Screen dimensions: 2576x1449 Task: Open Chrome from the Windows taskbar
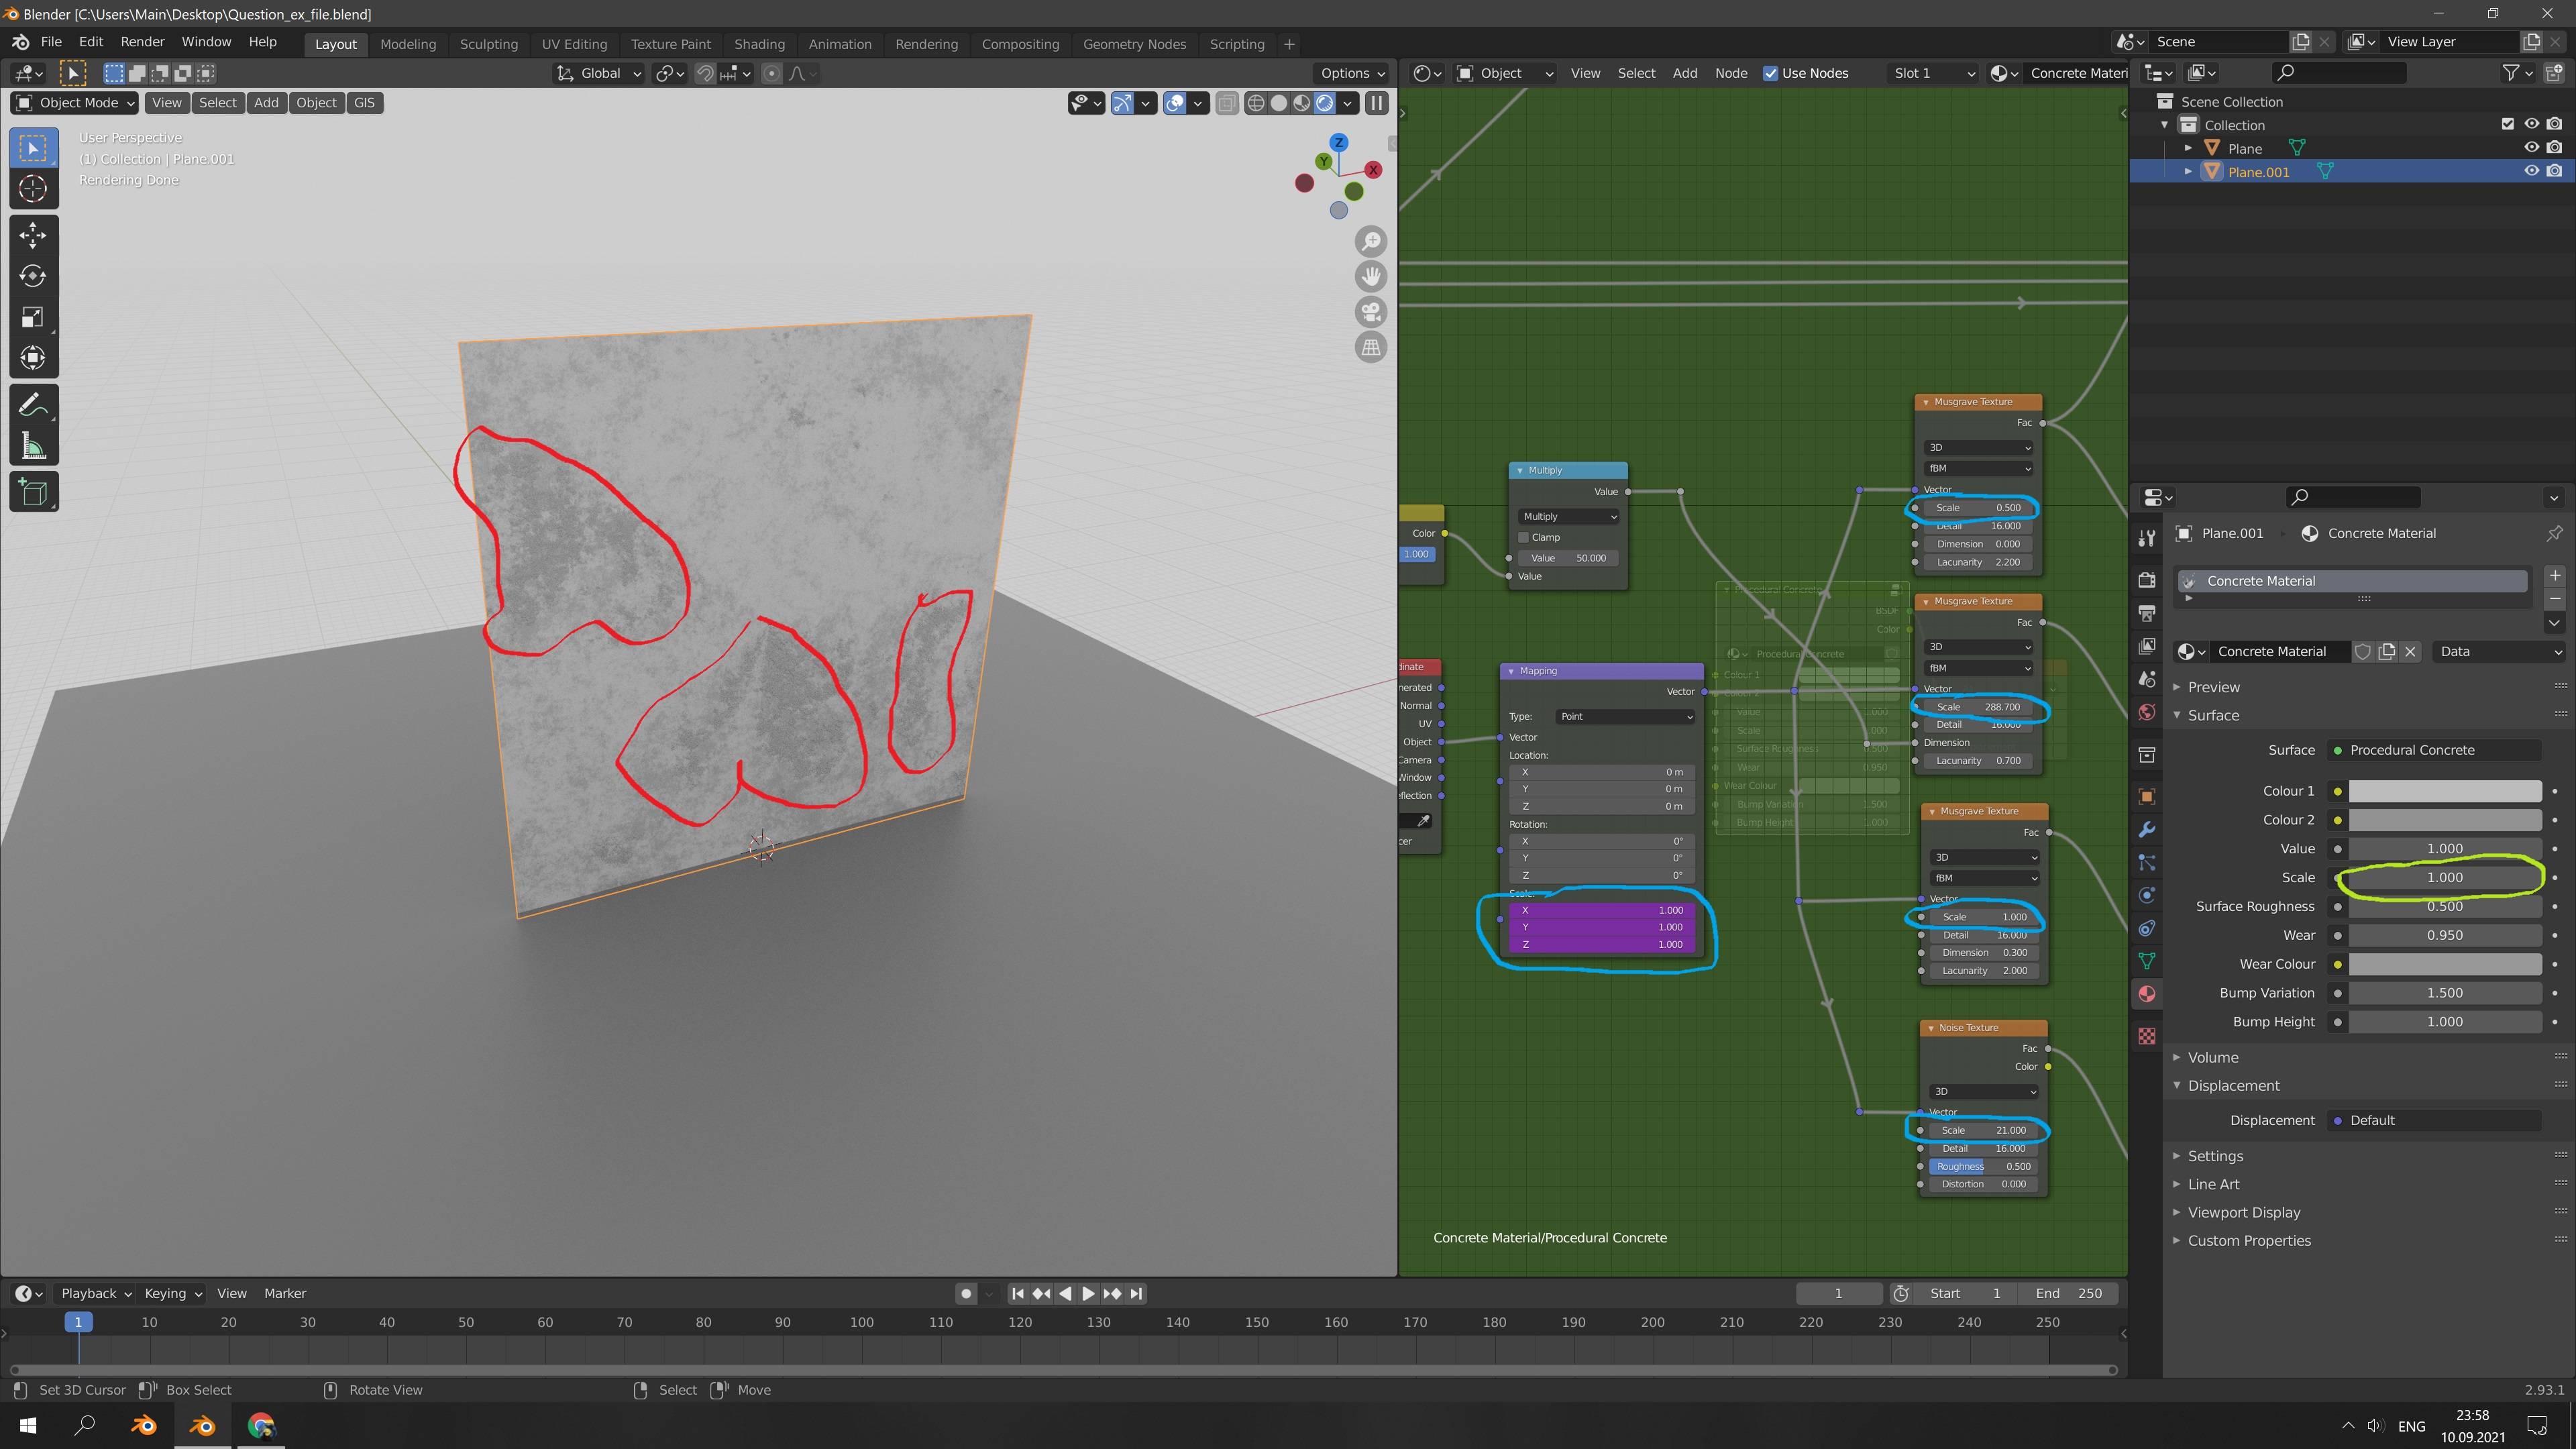(261, 1425)
